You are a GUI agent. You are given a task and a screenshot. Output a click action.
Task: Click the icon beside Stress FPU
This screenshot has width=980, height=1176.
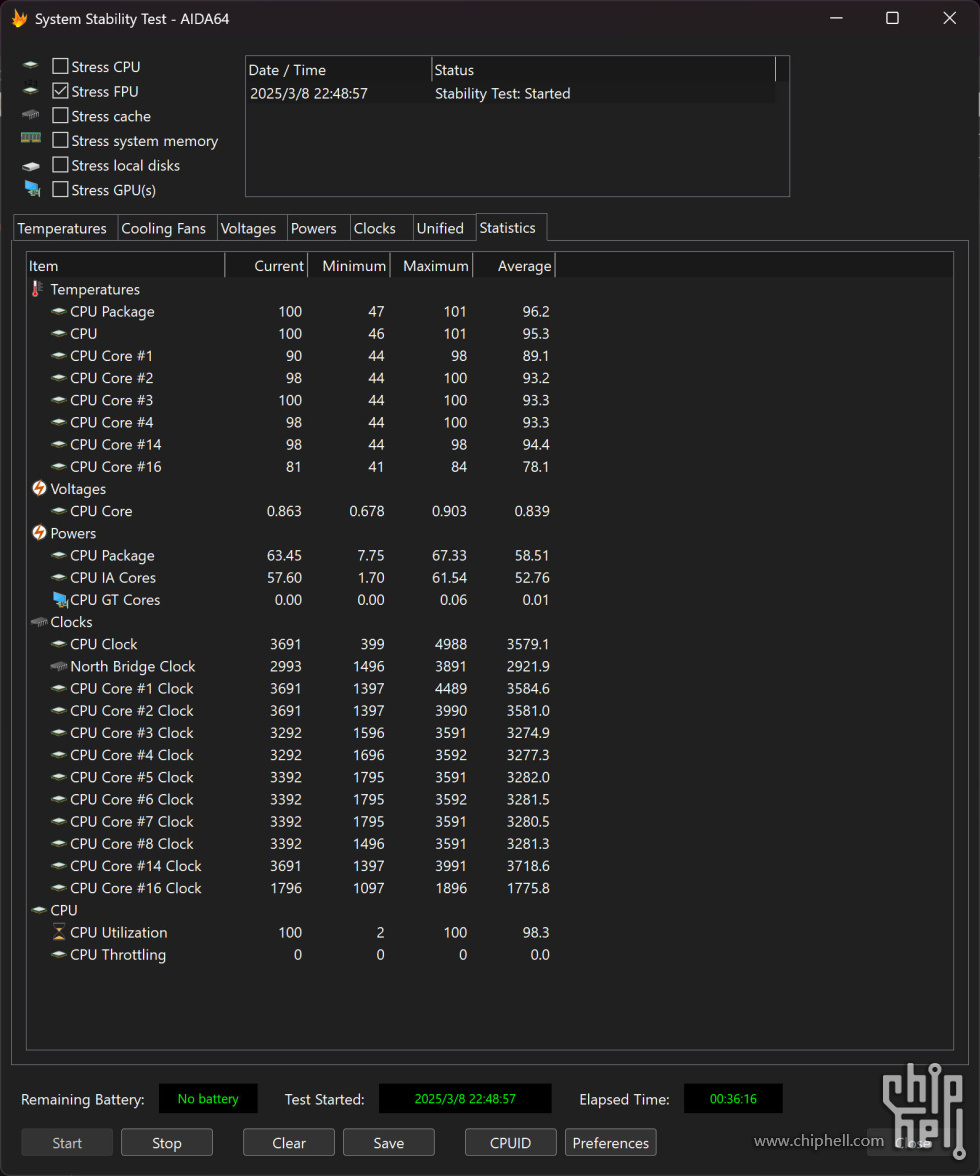pos(31,90)
